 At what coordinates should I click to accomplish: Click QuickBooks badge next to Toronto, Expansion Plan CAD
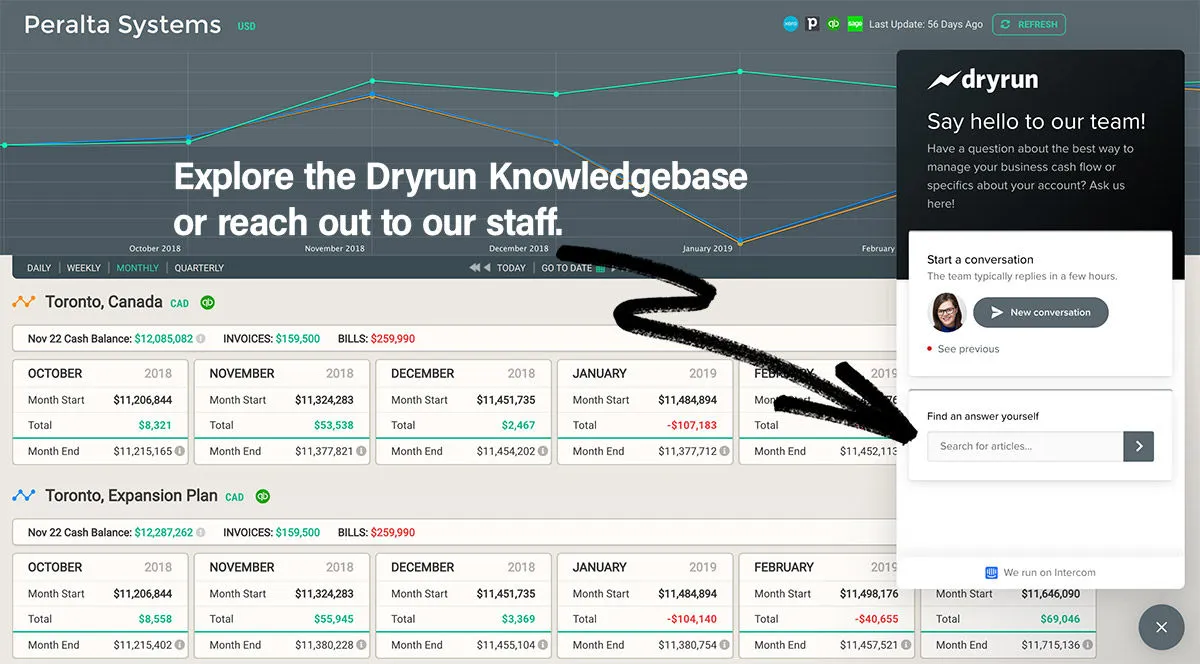coord(263,496)
